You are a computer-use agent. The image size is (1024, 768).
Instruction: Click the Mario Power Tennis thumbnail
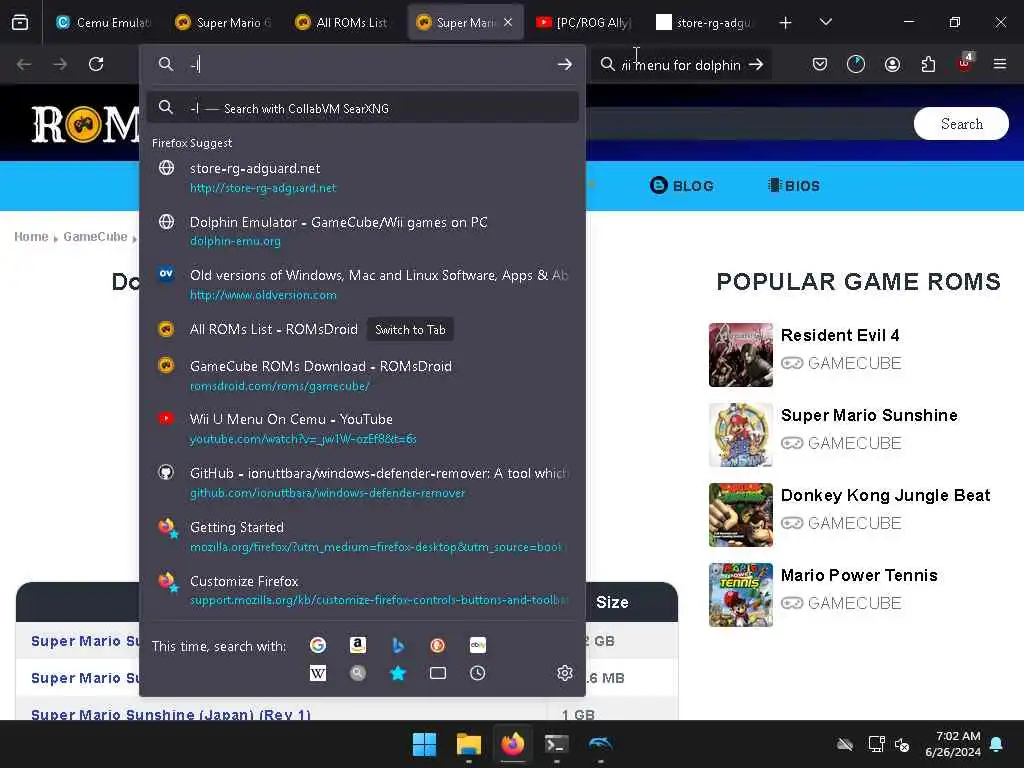(x=741, y=595)
